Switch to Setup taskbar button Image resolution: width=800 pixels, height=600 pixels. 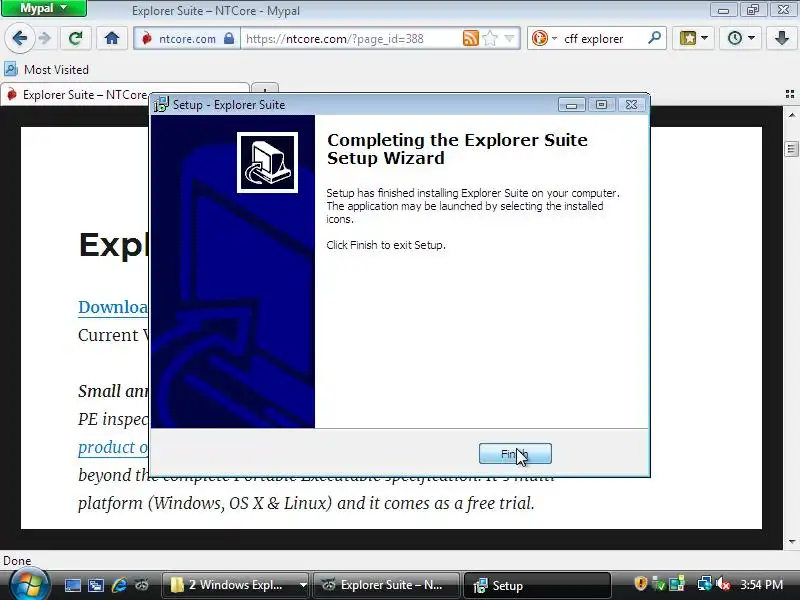coord(537,585)
